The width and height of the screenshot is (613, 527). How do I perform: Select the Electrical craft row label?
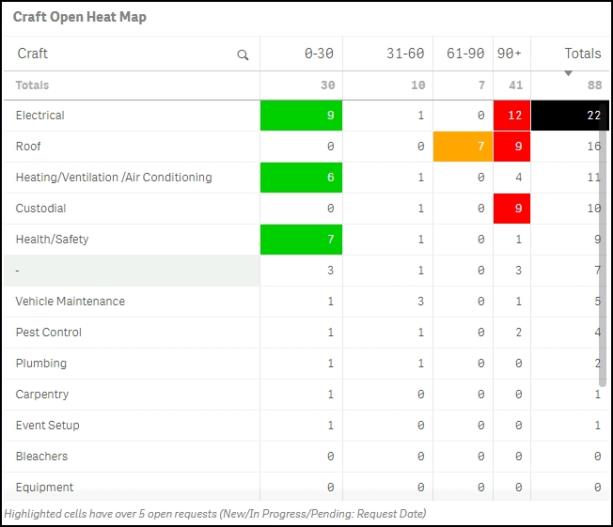click(40, 115)
